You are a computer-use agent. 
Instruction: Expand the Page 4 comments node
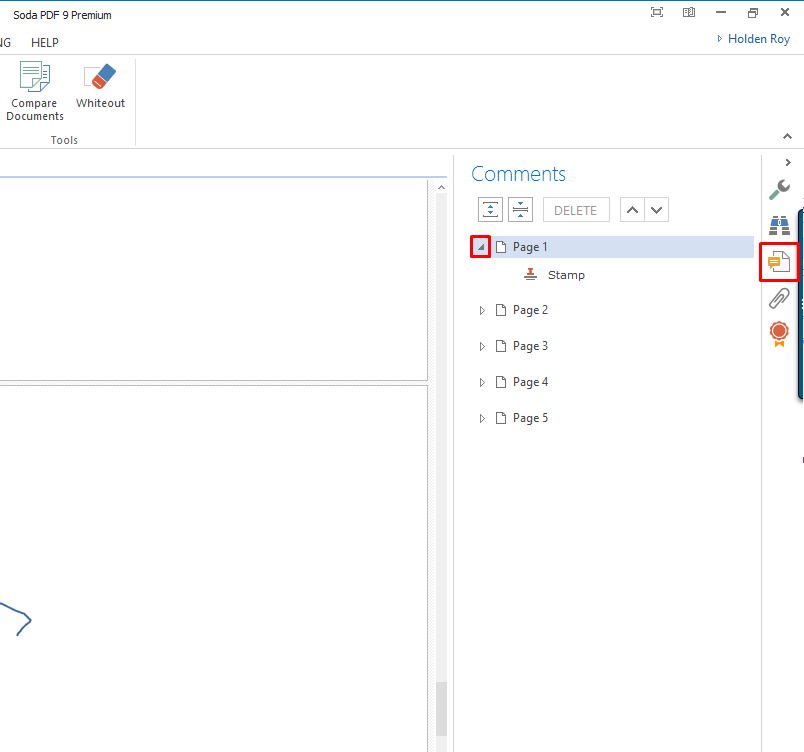482,382
